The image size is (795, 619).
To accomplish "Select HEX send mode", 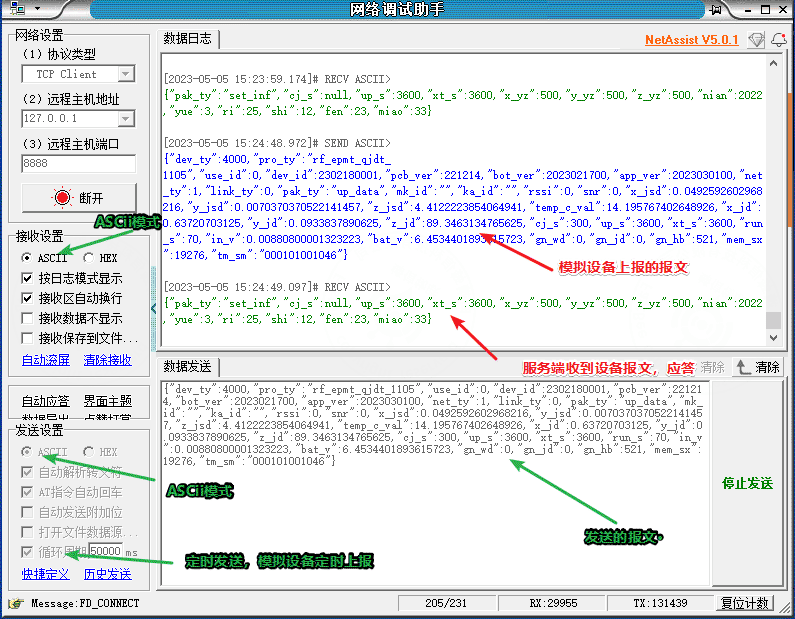I will coord(89,451).
